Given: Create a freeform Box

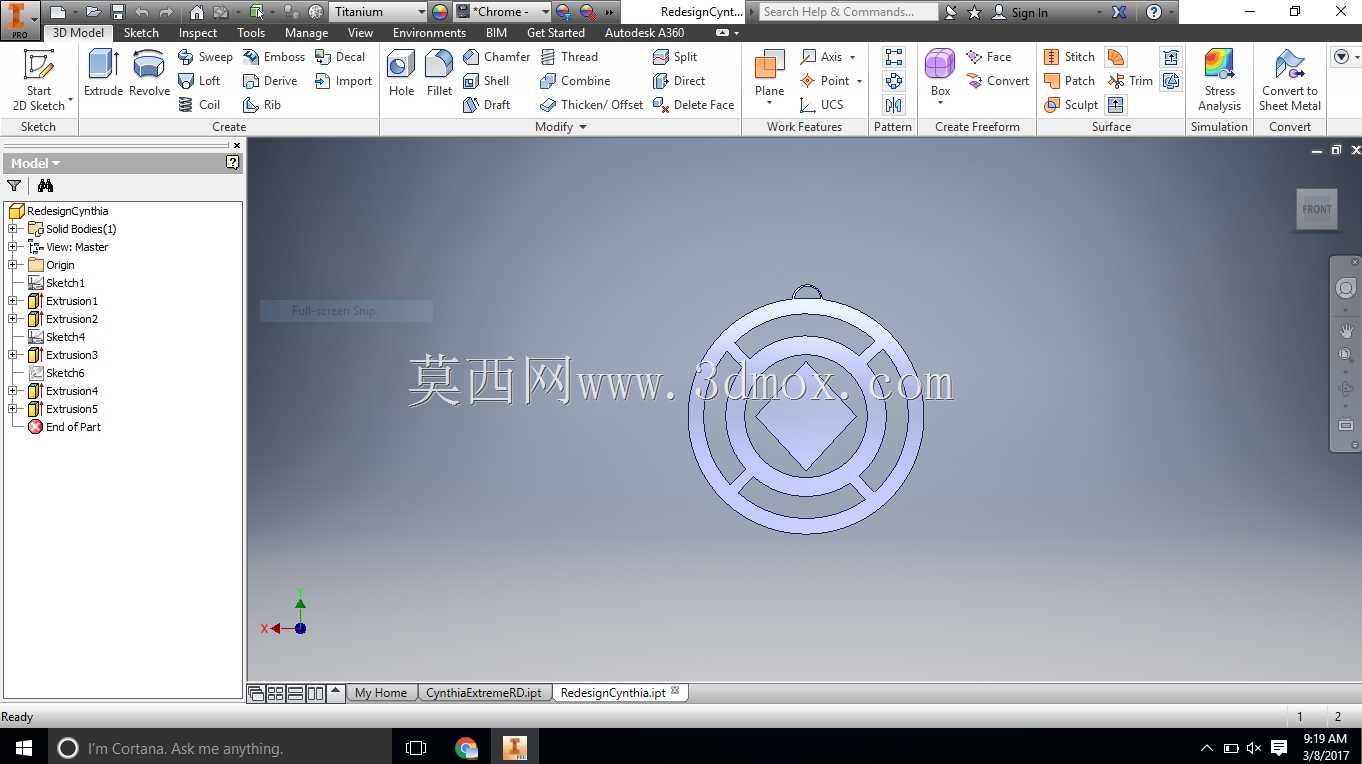Looking at the screenshot, I should click(940, 78).
